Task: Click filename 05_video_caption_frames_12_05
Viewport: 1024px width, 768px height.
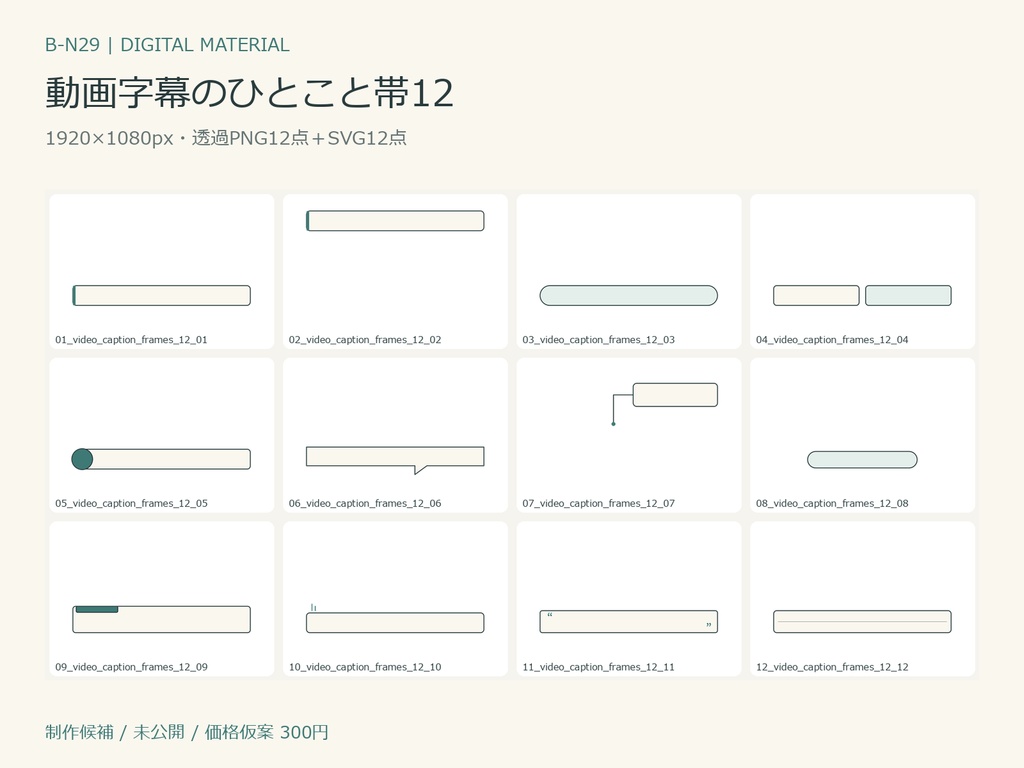Action: tap(131, 504)
